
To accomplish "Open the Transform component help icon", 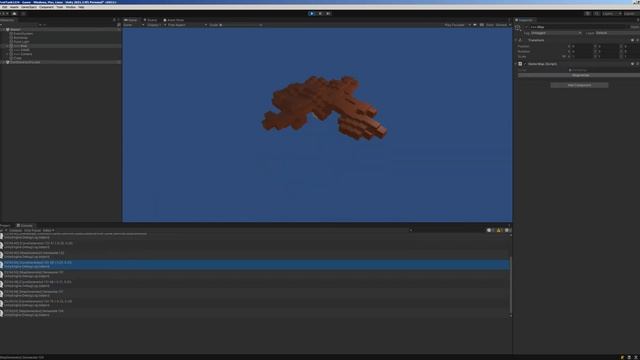I will tap(632, 40).
